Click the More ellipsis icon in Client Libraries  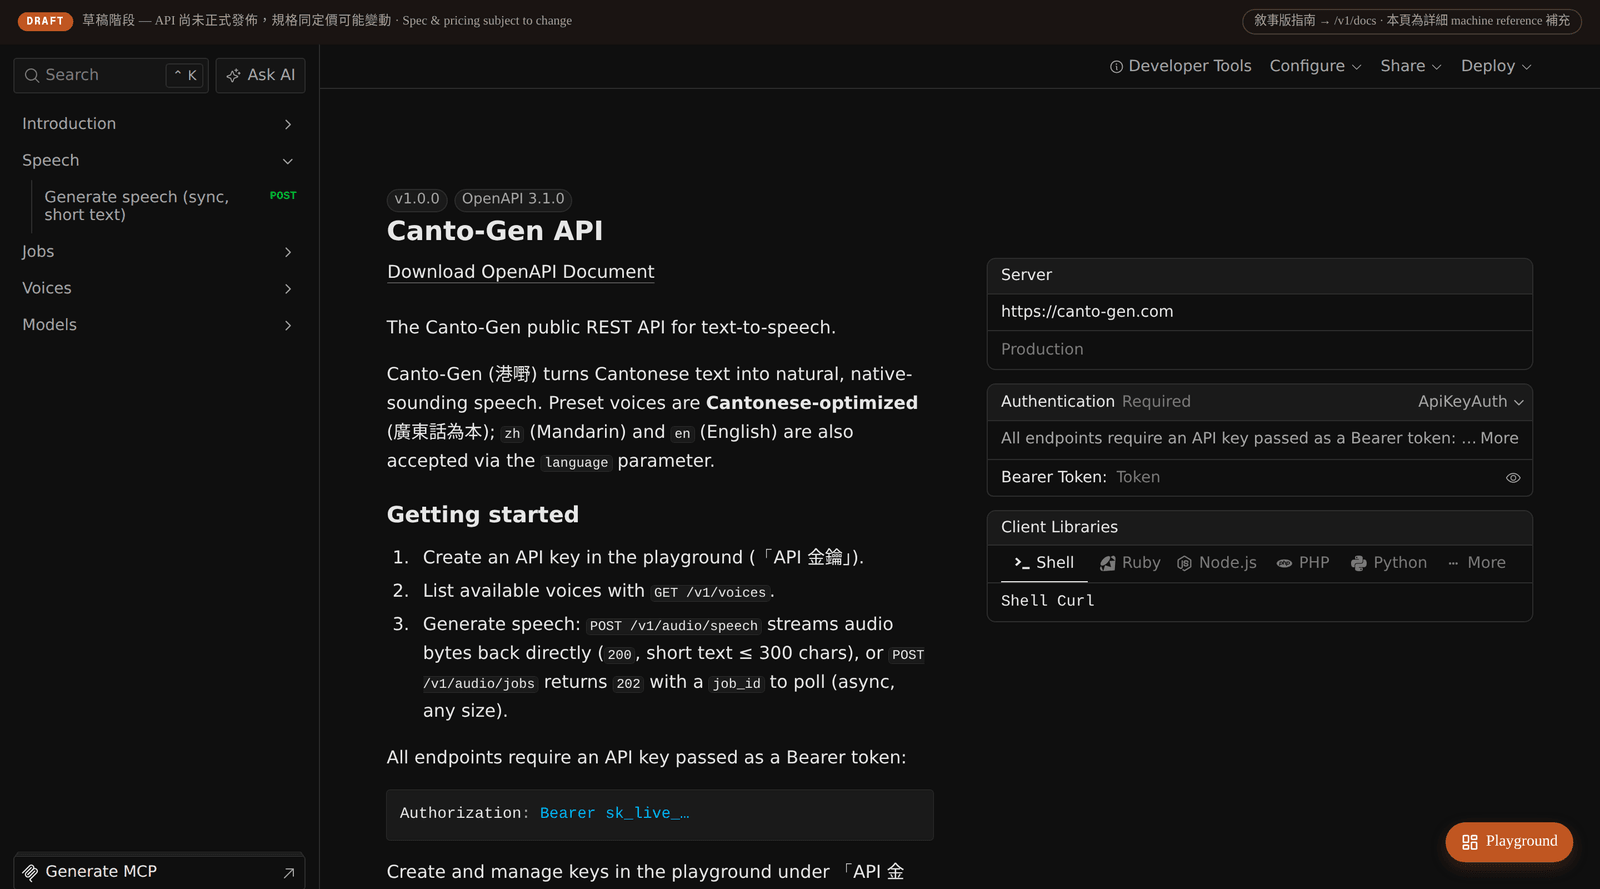1453,563
